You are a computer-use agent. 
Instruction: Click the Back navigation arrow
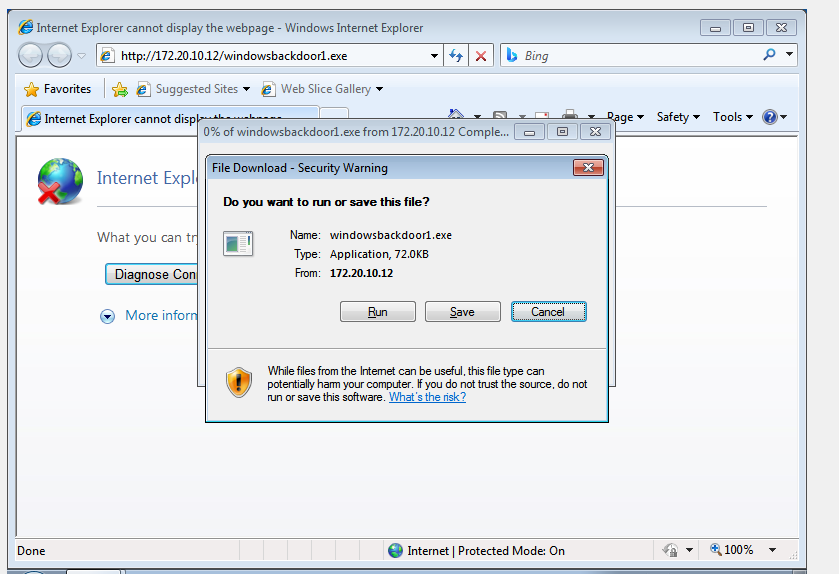pyautogui.click(x=30, y=55)
